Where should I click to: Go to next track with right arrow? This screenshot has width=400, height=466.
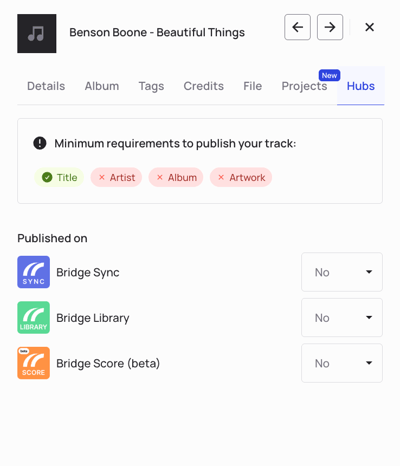coord(330,27)
